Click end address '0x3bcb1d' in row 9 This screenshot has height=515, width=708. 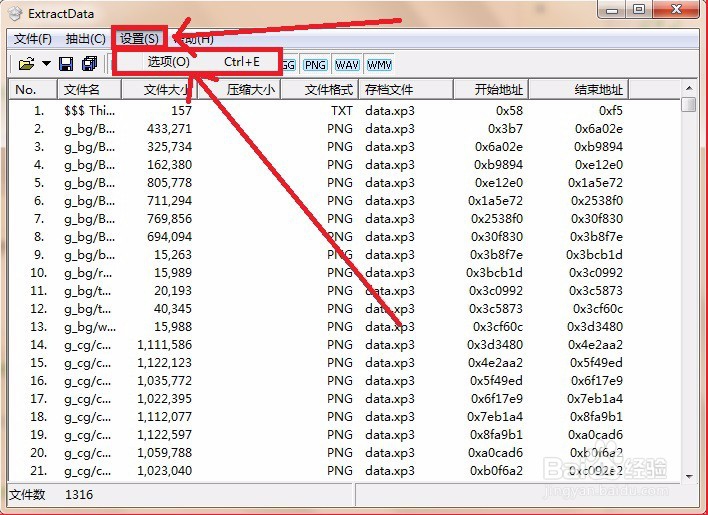595,255
